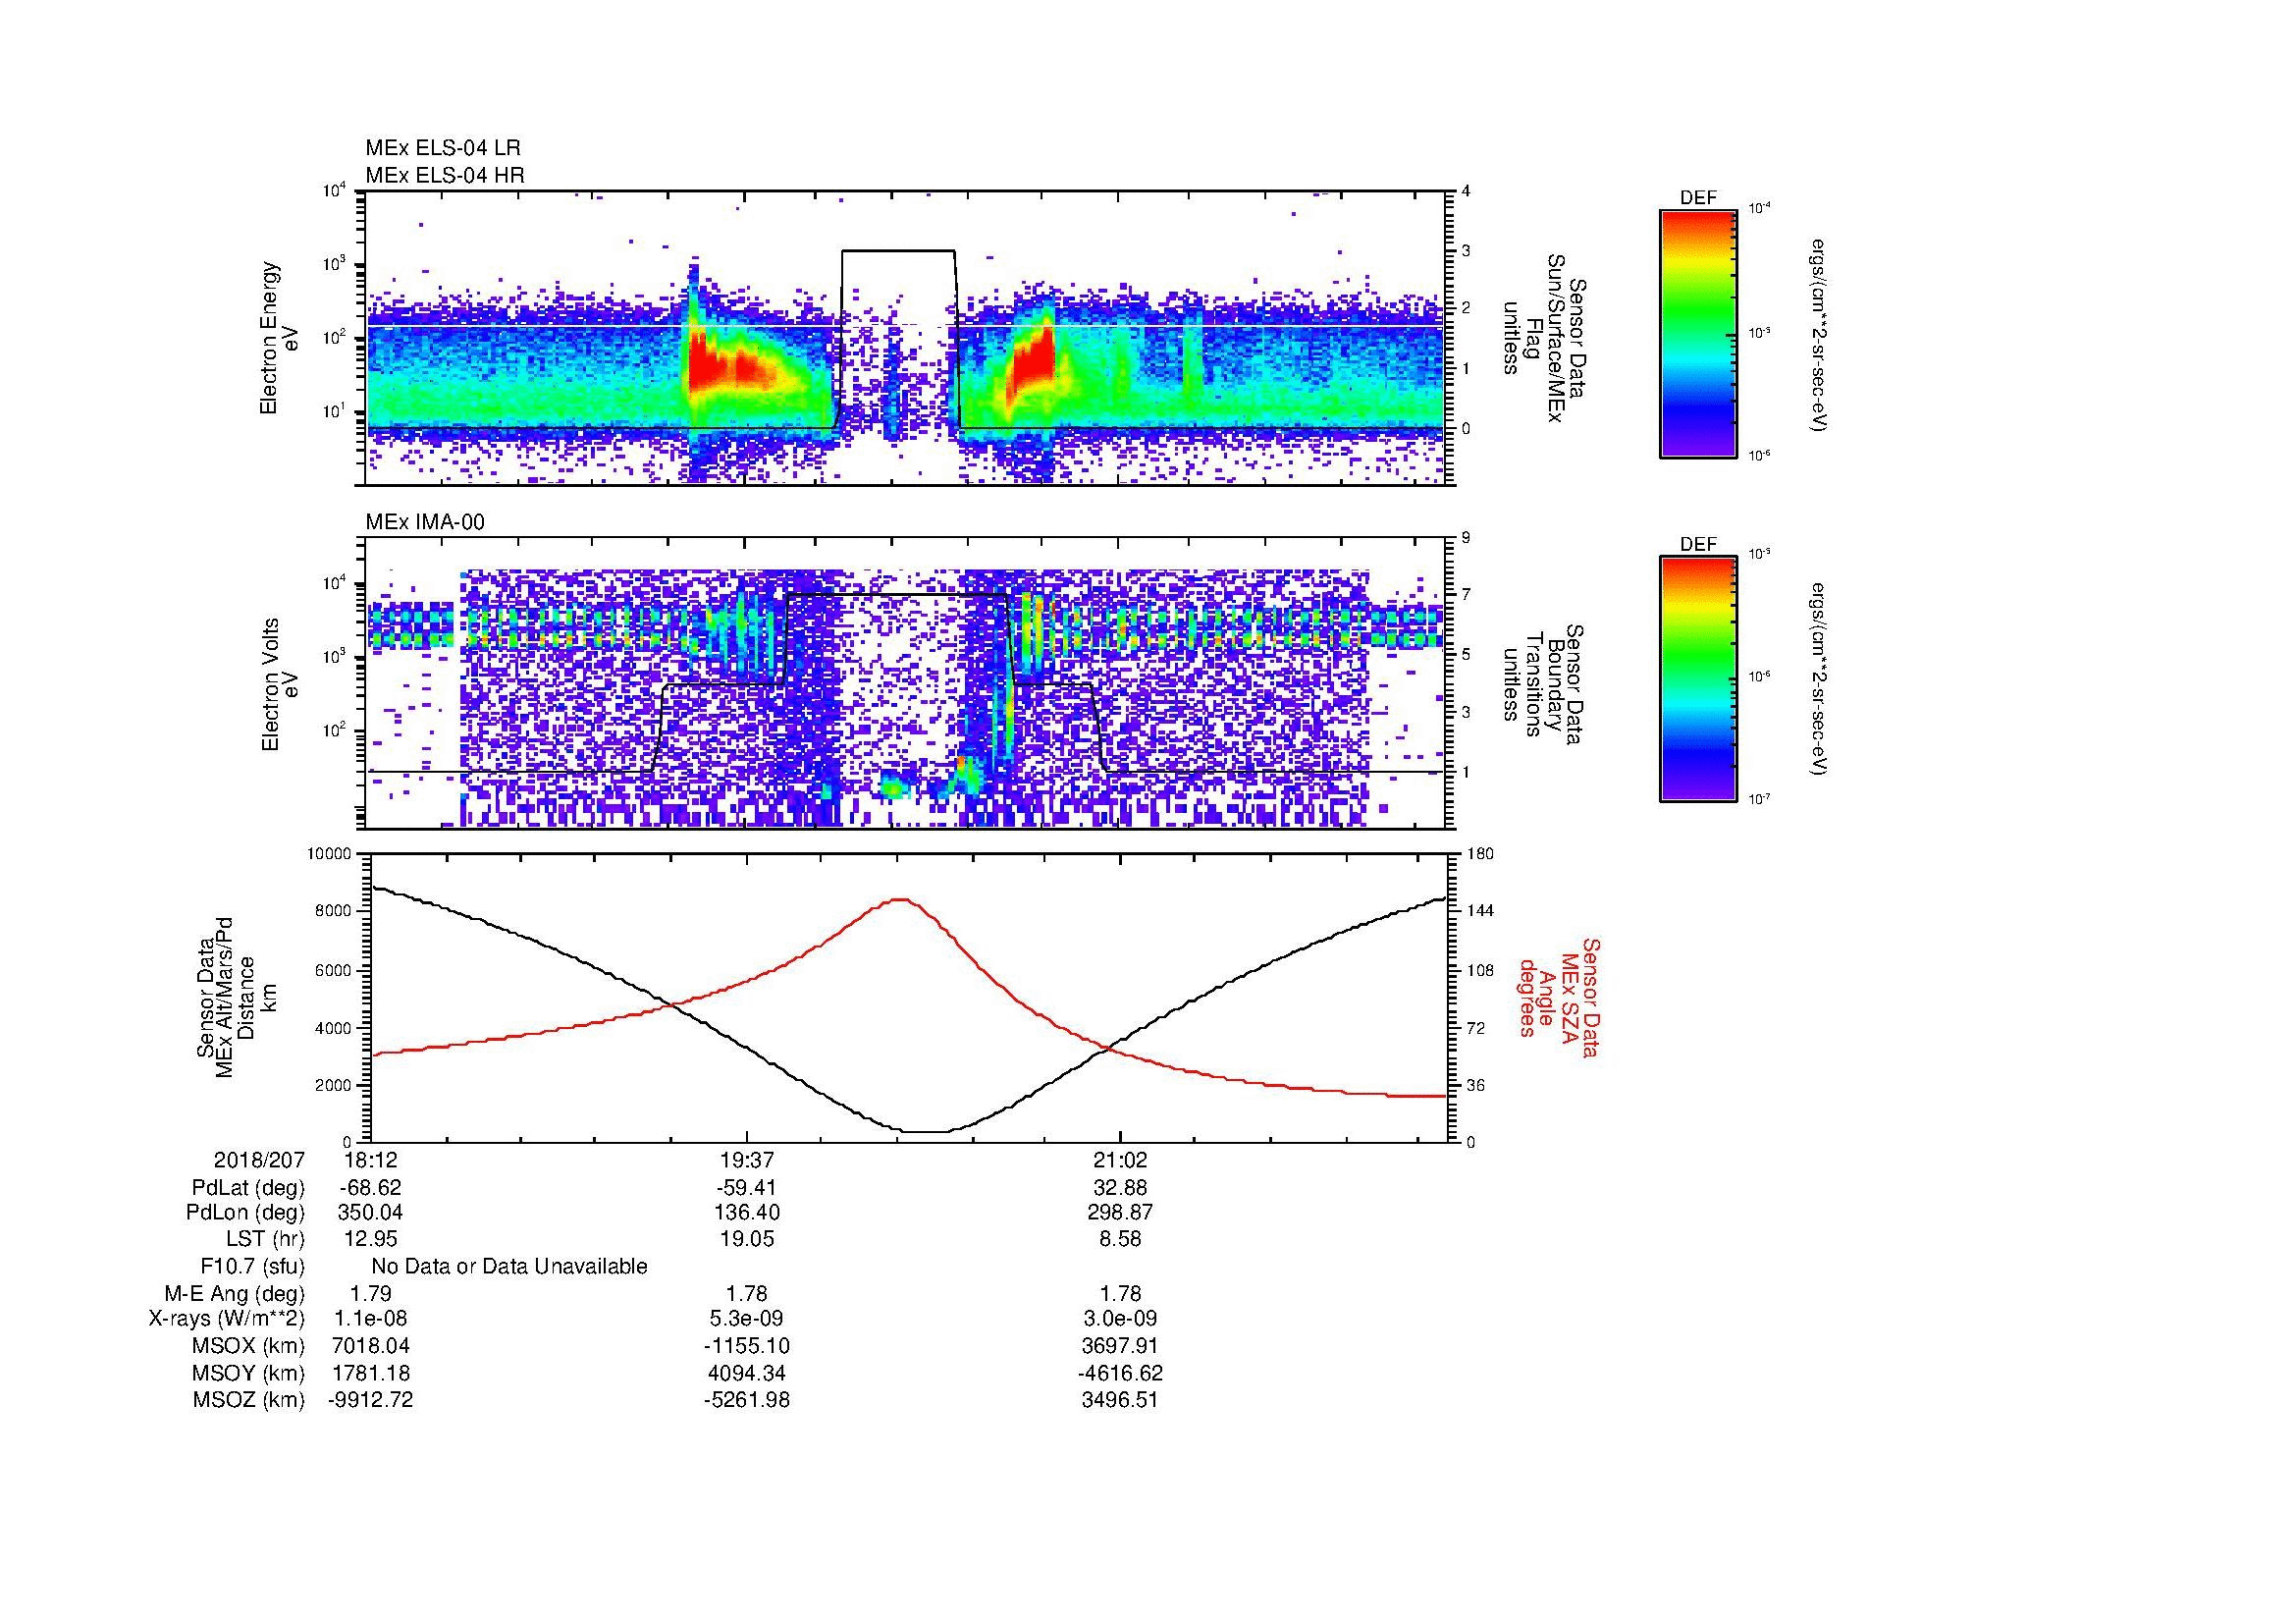Viewport: 2296px width, 1623px height.
Task: Click the top colorbar units label
Action: pyautogui.click(x=1820, y=334)
